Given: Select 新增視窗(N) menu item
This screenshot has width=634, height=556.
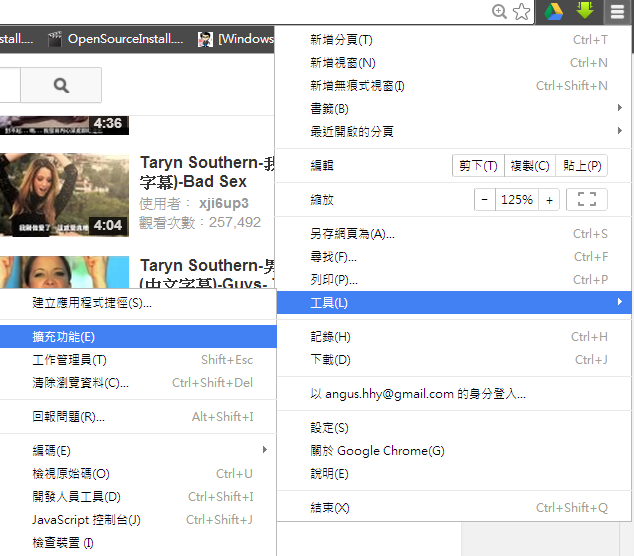Looking at the screenshot, I should pyautogui.click(x=454, y=63).
